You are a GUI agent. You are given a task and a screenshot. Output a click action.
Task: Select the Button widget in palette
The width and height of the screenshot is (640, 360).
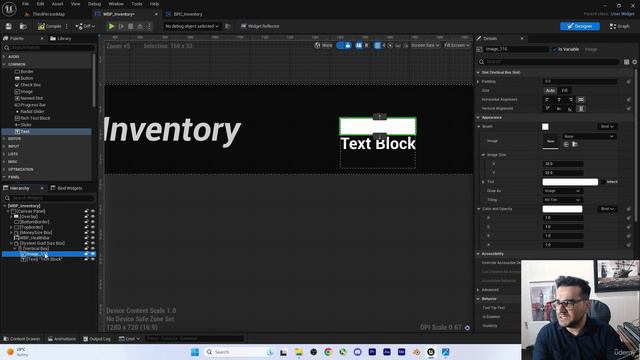pyautogui.click(x=24, y=78)
